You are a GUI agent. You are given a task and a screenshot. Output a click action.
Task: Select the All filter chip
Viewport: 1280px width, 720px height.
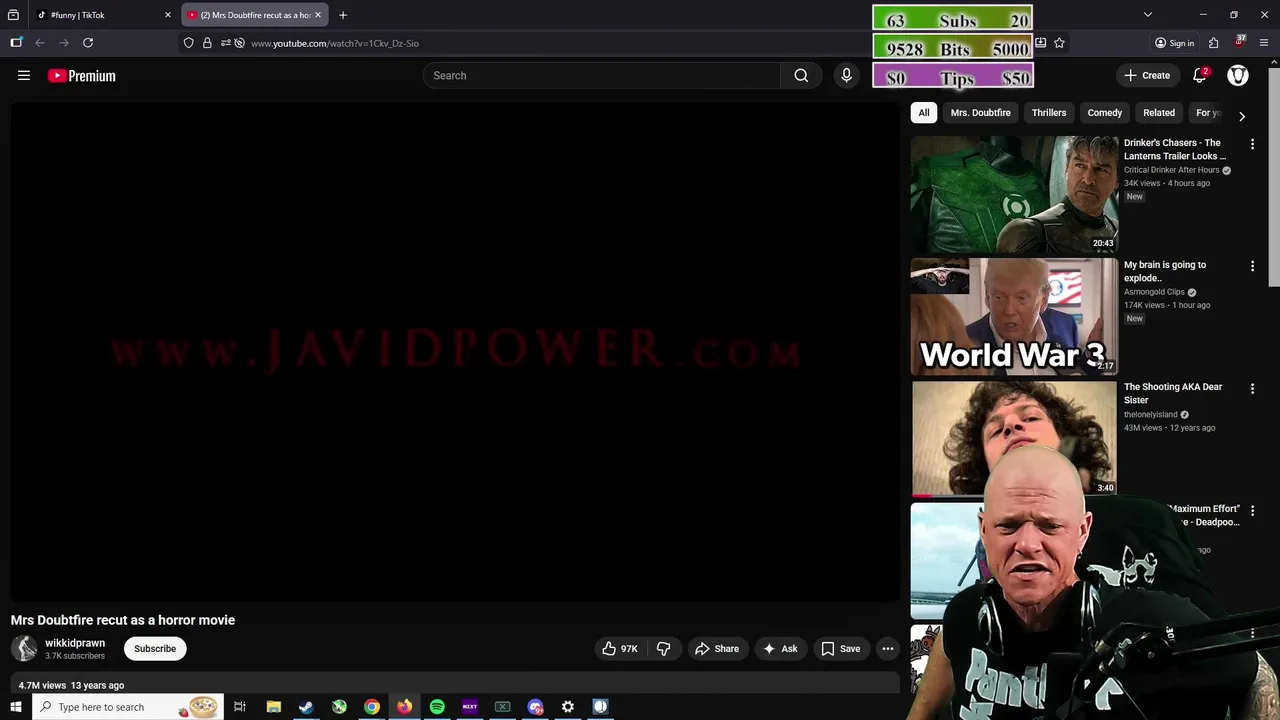pyautogui.click(x=924, y=113)
